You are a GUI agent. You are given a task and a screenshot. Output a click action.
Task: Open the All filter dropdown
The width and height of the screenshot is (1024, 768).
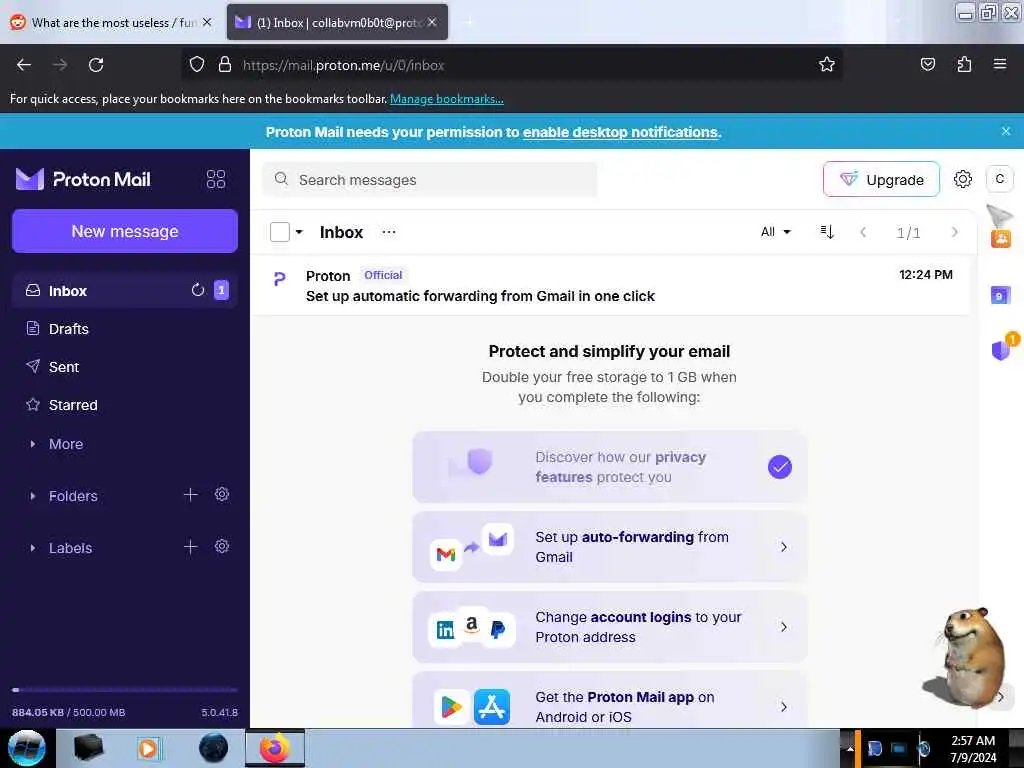(x=776, y=232)
